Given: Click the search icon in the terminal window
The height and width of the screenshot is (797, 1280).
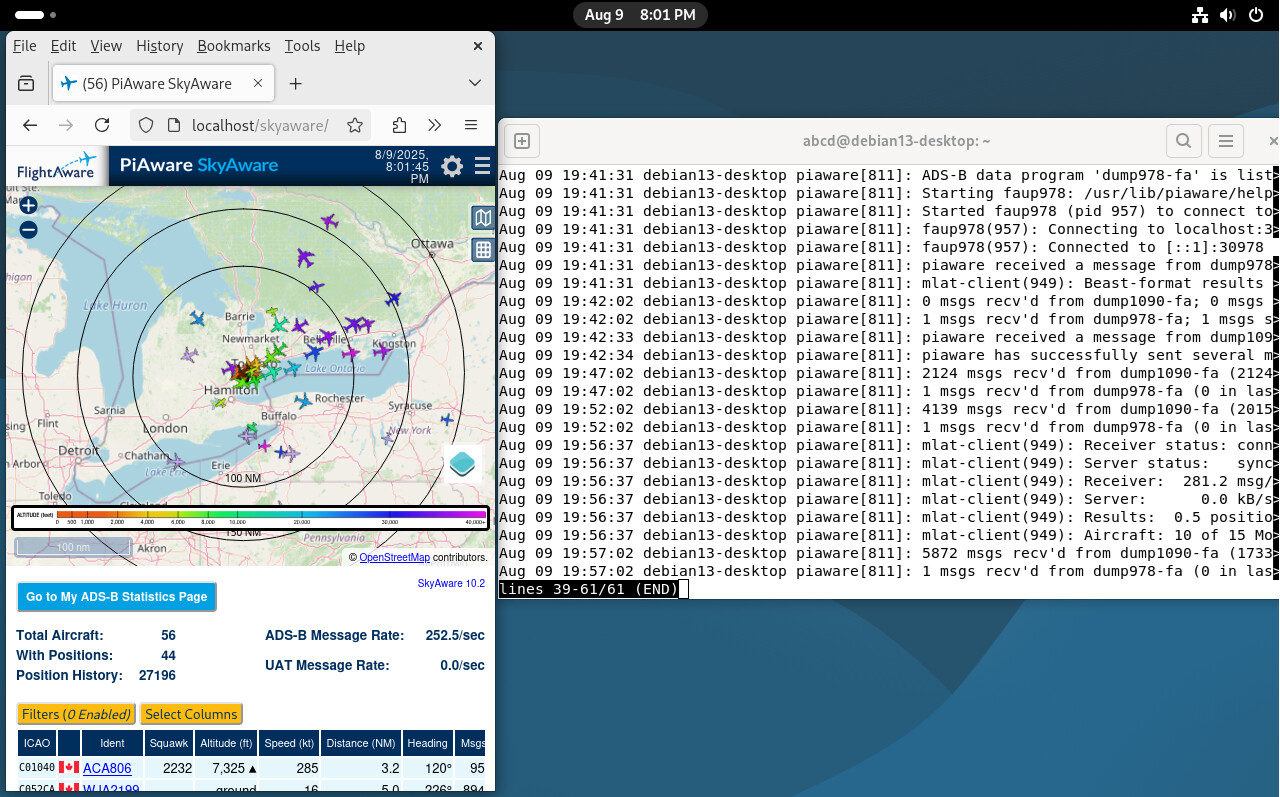Looking at the screenshot, I should (1183, 140).
